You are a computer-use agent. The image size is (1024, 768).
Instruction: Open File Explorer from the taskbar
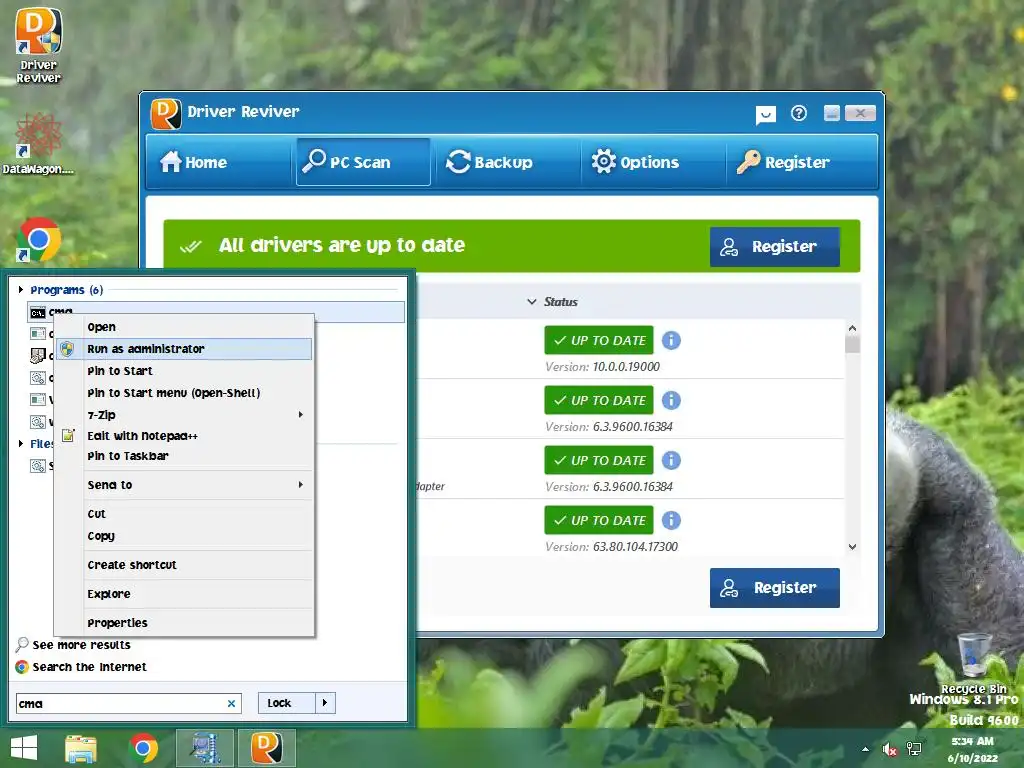tap(81, 748)
